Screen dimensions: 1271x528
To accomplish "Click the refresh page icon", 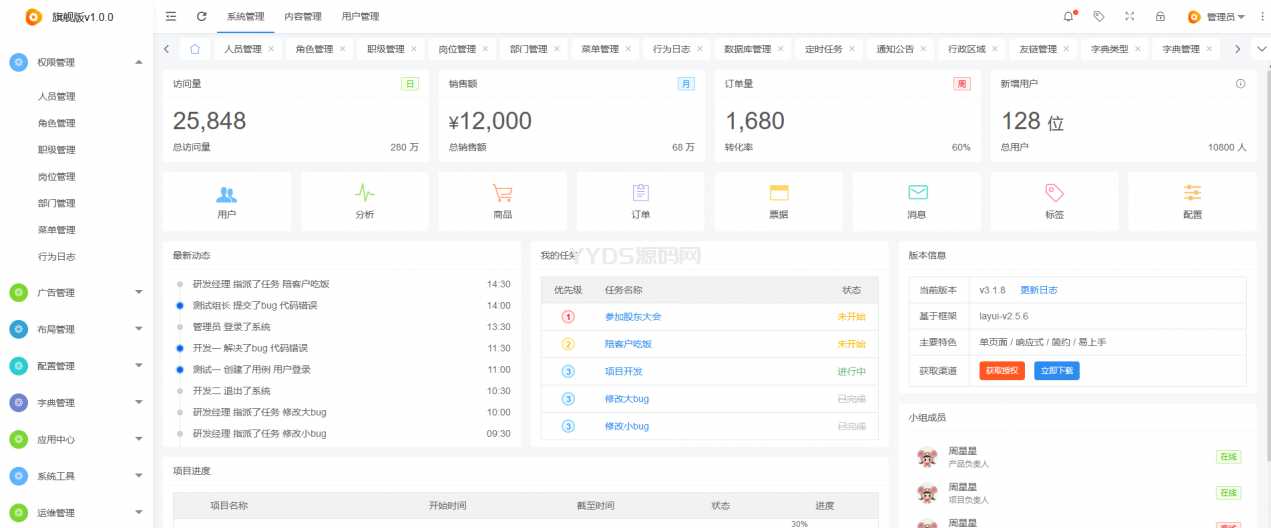I will point(202,16).
